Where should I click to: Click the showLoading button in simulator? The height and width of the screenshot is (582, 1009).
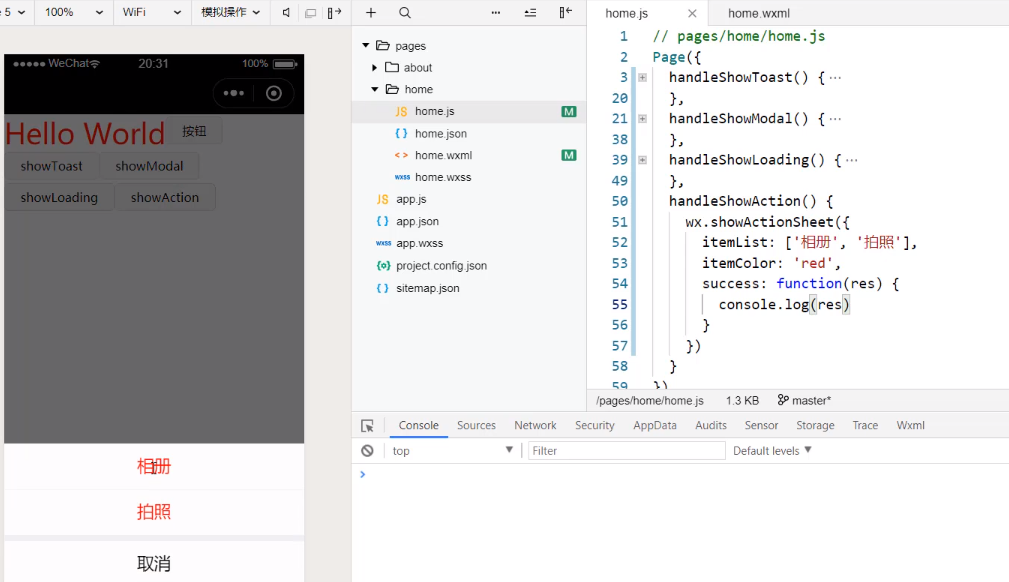(59, 198)
